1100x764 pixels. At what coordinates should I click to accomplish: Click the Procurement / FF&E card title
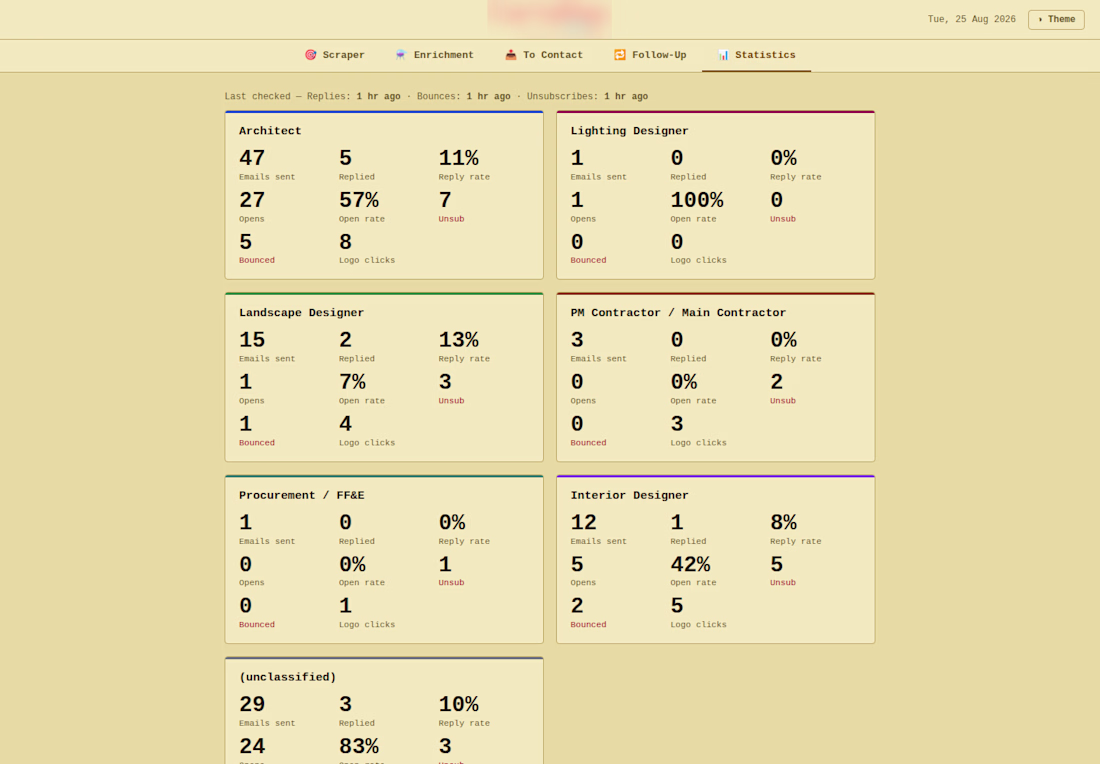(x=302, y=495)
